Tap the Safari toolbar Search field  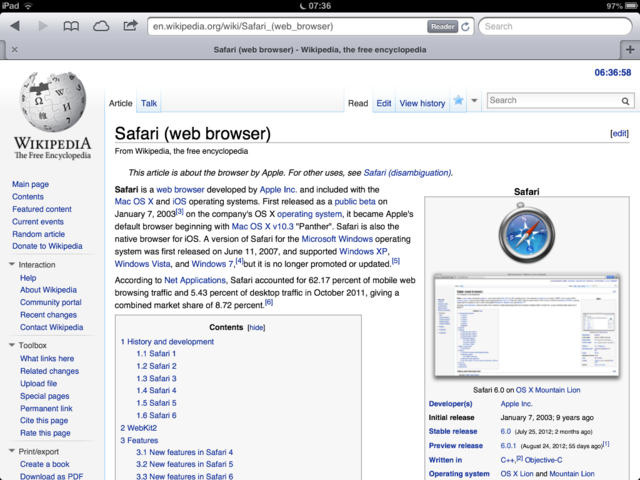pos(555,27)
